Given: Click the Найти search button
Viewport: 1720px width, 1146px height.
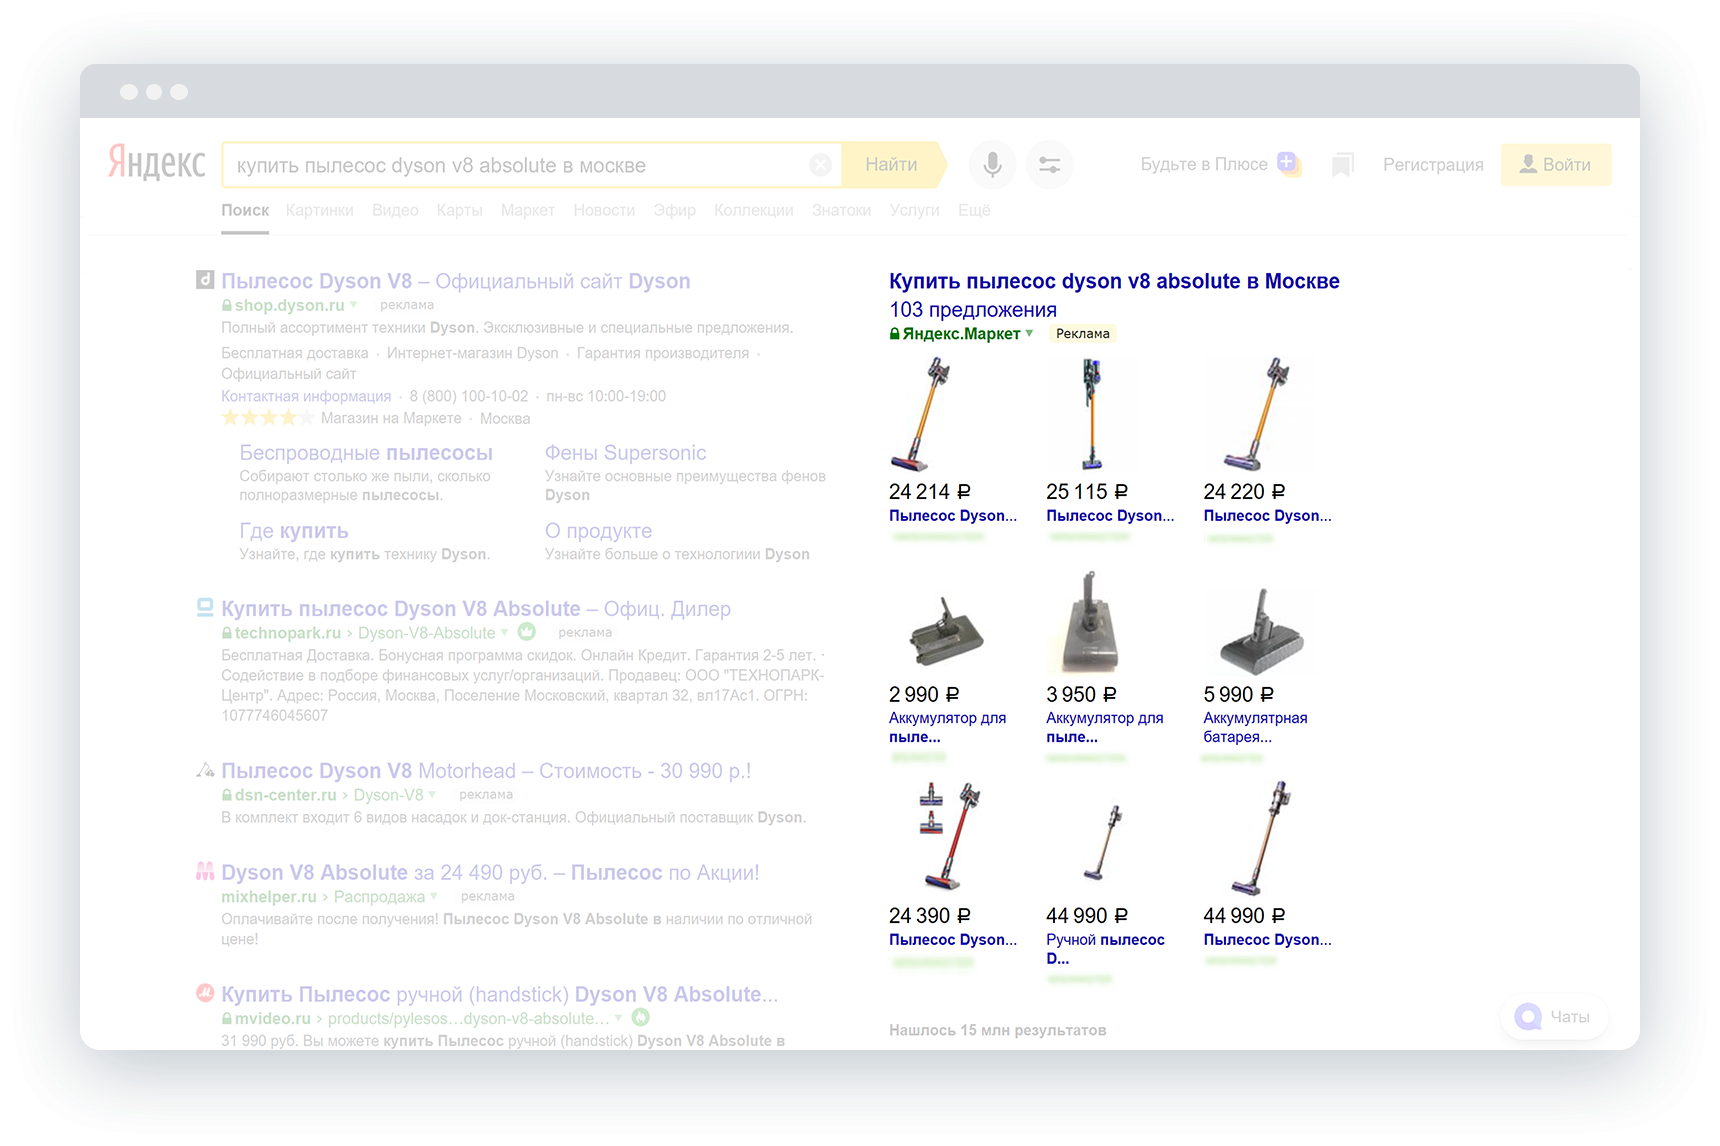Looking at the screenshot, I should pos(891,165).
